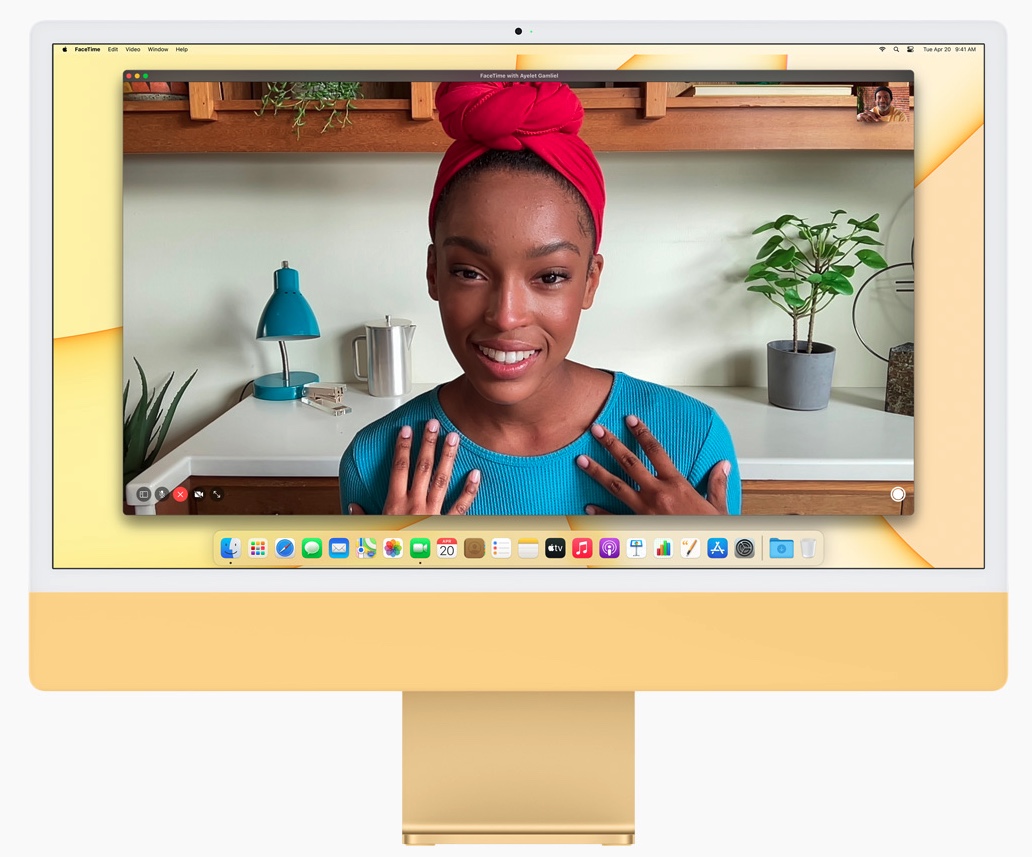Open the Photos app in dock

pos(393,548)
